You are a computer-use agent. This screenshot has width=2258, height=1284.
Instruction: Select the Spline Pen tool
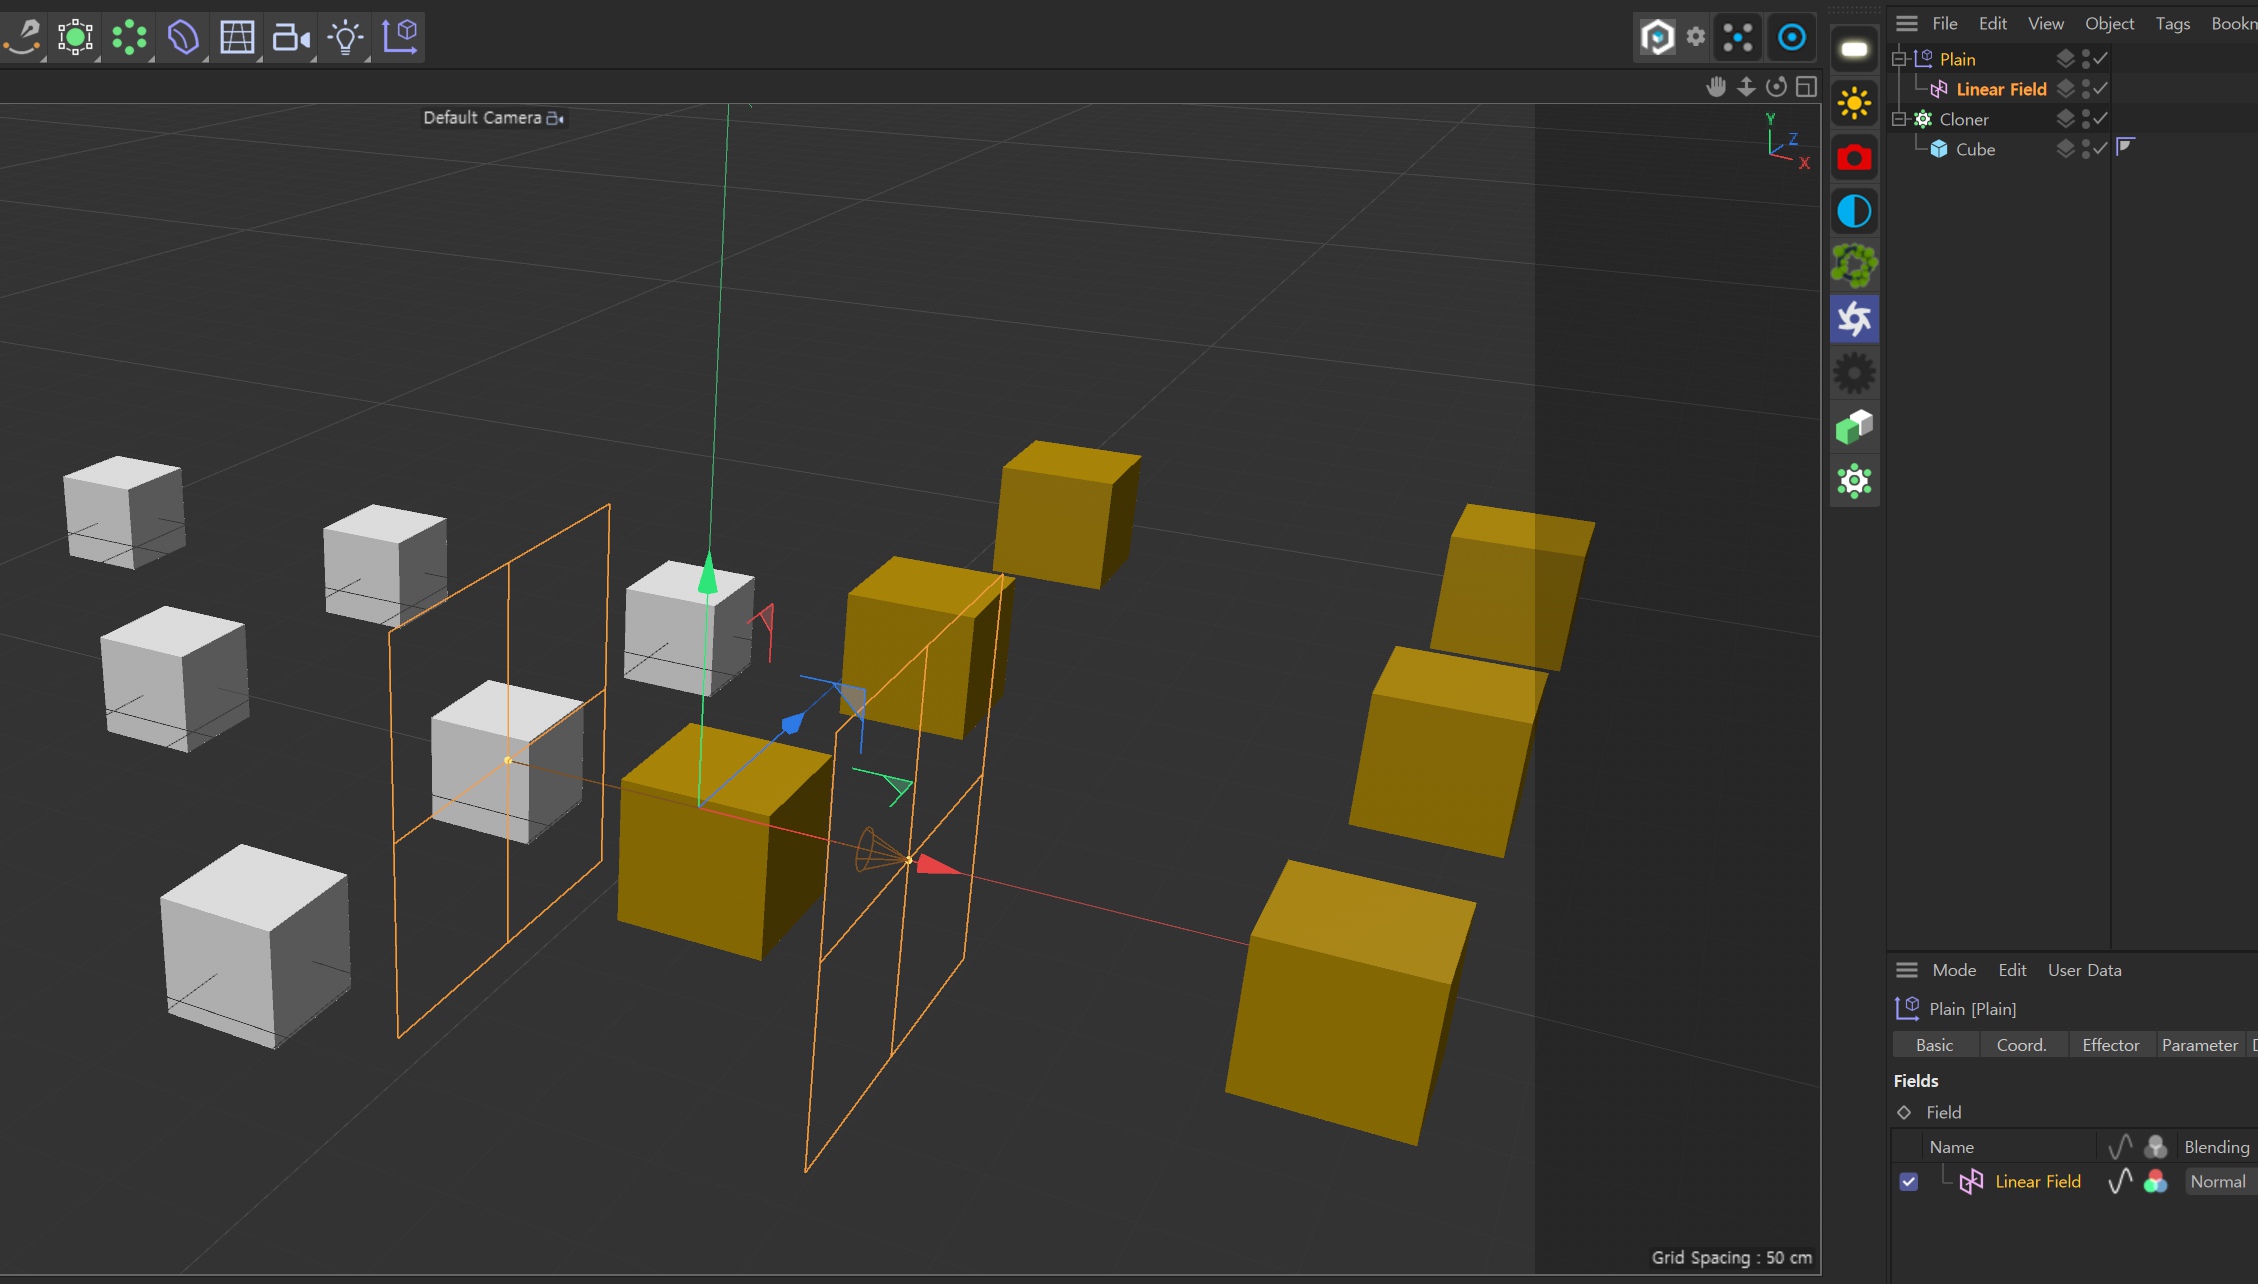coord(22,38)
